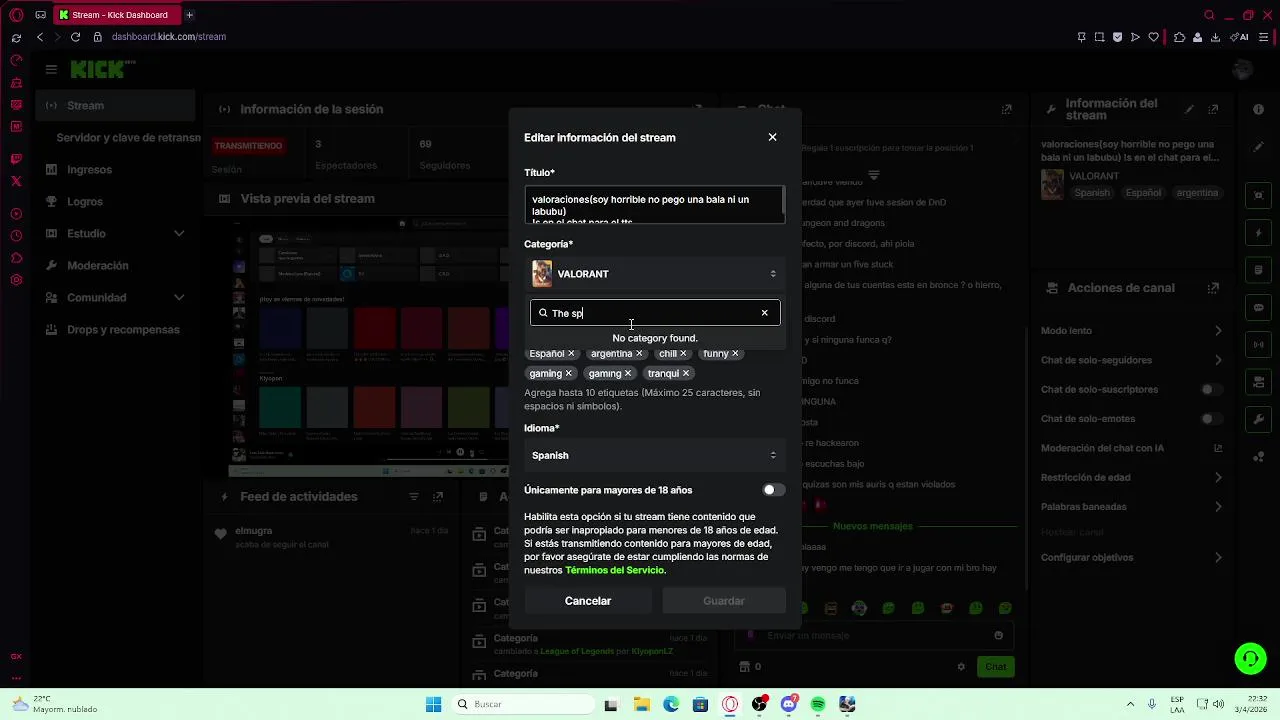1280x720 pixels.
Task: Open the VALORANT category dropdown
Action: coord(655,274)
